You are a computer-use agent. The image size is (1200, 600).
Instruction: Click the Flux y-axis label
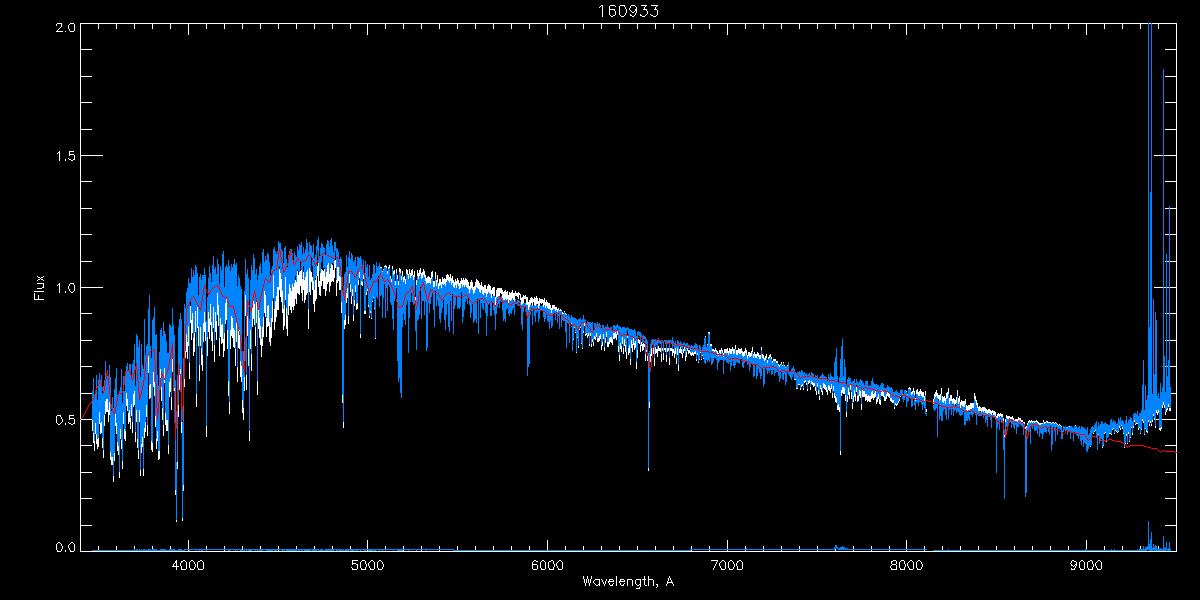(x=40, y=288)
